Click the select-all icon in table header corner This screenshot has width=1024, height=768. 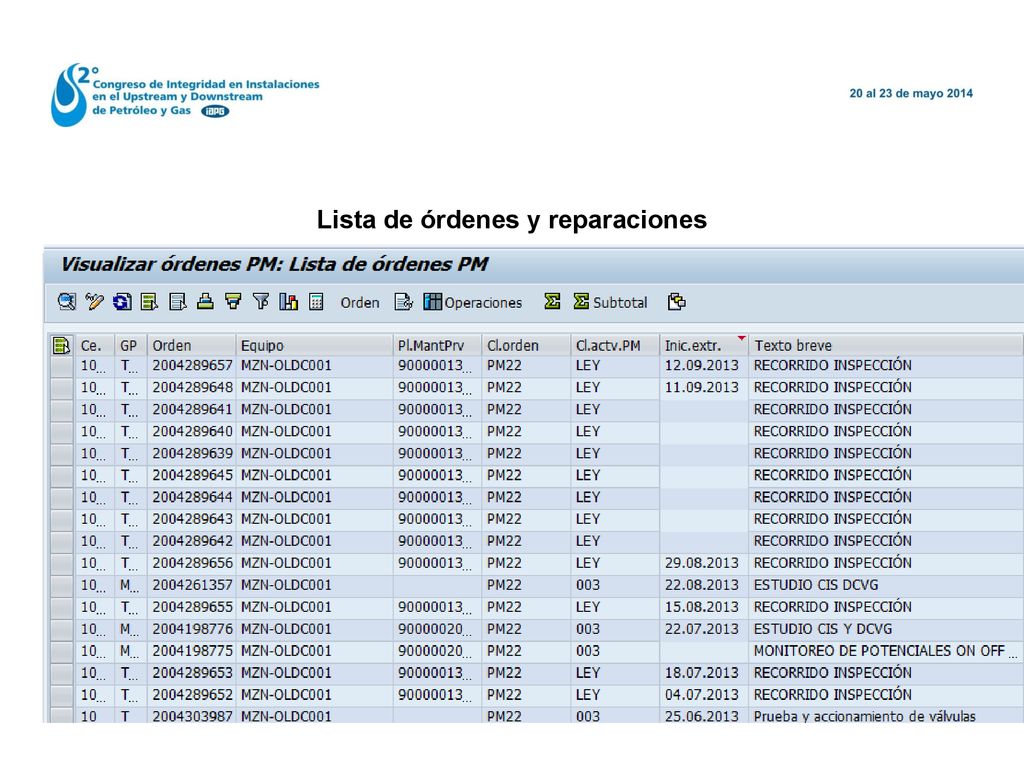tap(61, 345)
